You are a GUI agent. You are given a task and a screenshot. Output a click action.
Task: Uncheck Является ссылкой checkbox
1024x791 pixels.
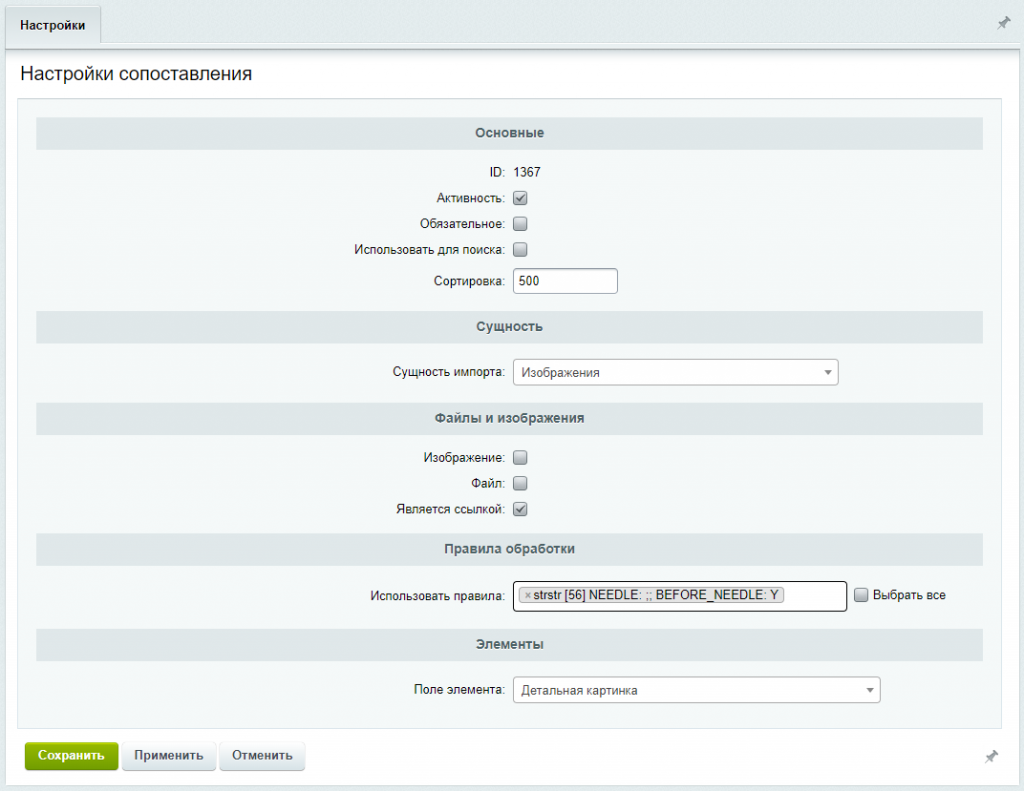pos(520,509)
